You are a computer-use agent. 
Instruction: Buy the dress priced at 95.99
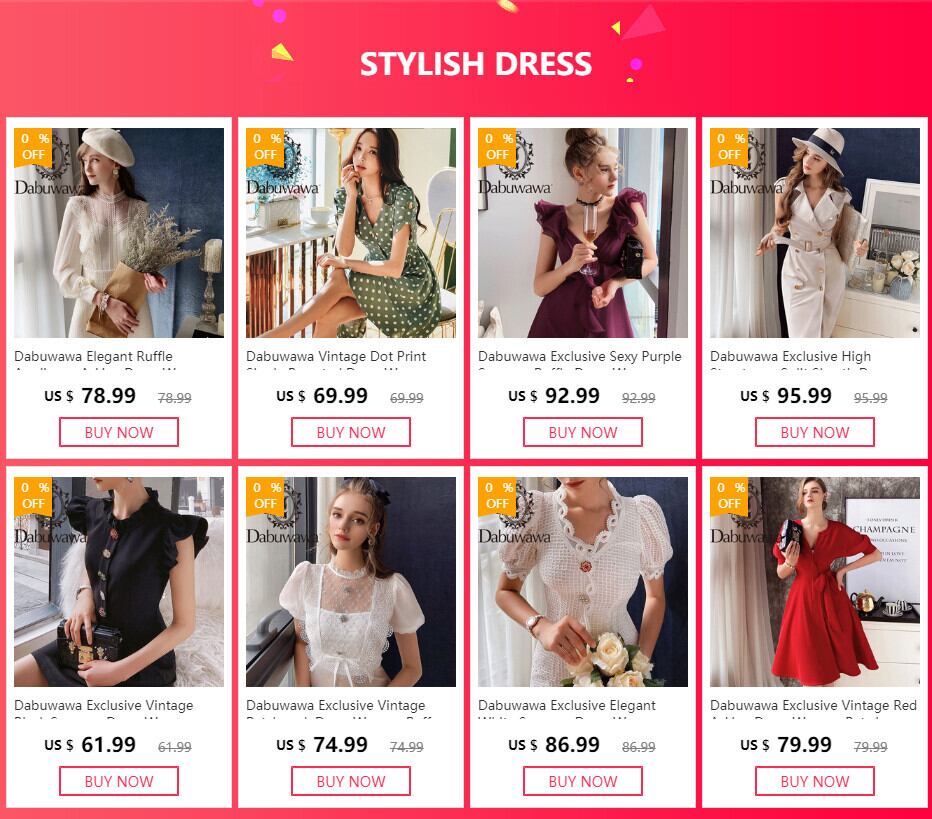tap(815, 432)
